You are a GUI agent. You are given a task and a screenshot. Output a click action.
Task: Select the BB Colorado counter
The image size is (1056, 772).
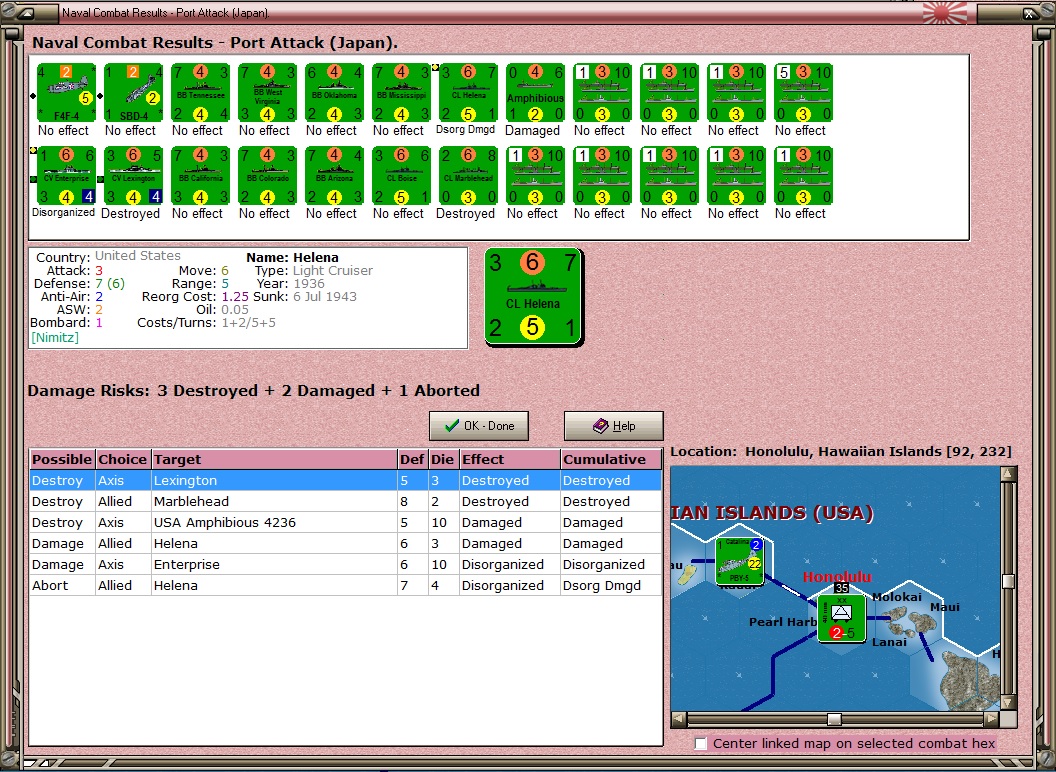(x=267, y=175)
